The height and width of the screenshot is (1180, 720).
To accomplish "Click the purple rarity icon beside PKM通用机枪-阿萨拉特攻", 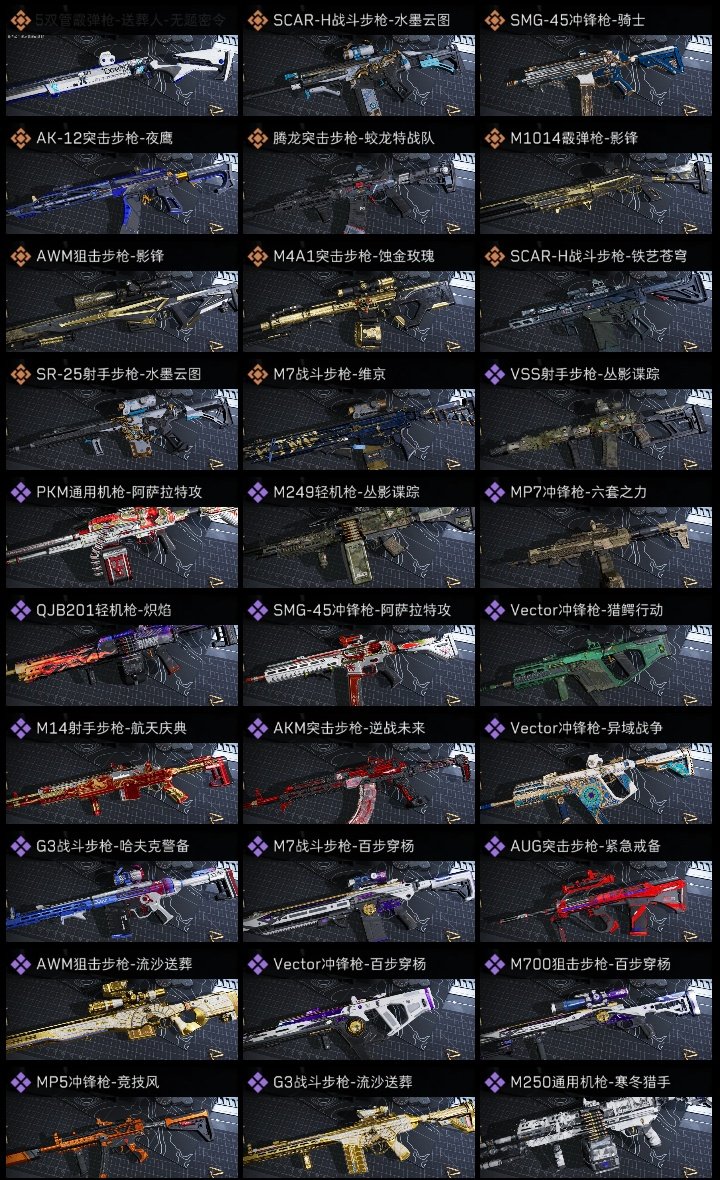I will pos(20,492).
